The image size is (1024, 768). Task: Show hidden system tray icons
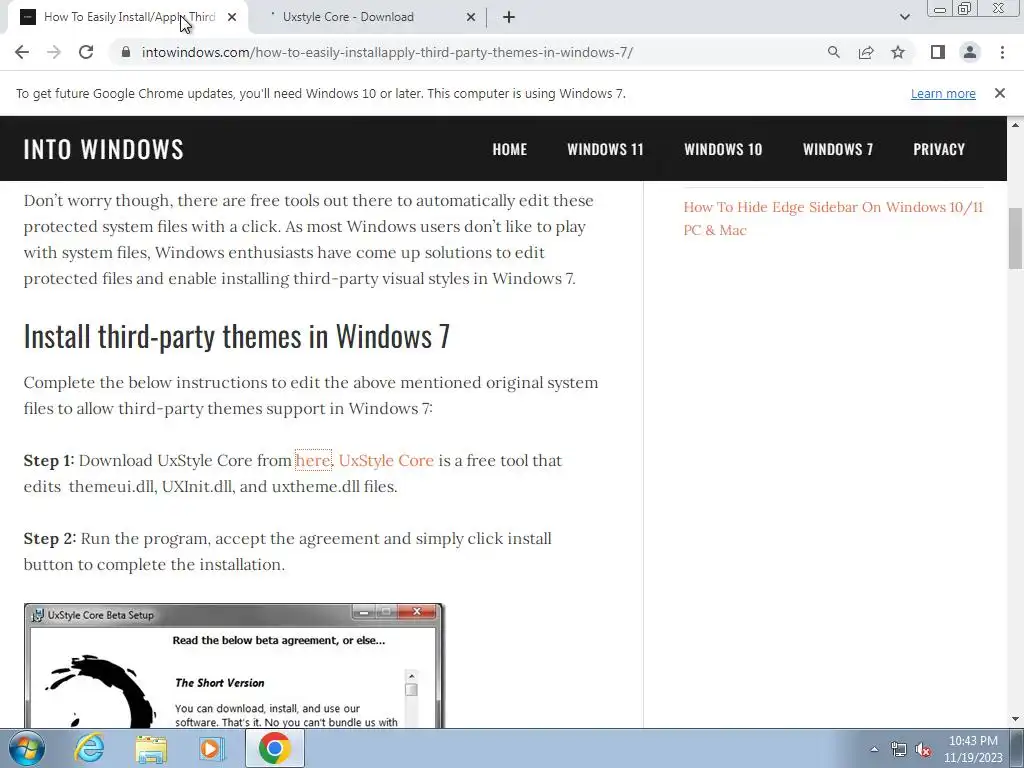[874, 749]
